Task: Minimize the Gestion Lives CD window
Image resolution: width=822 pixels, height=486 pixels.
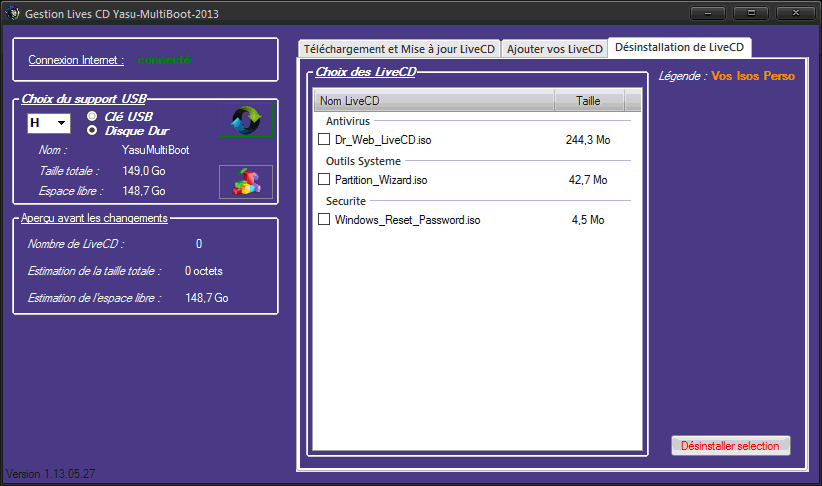Action: [x=708, y=13]
